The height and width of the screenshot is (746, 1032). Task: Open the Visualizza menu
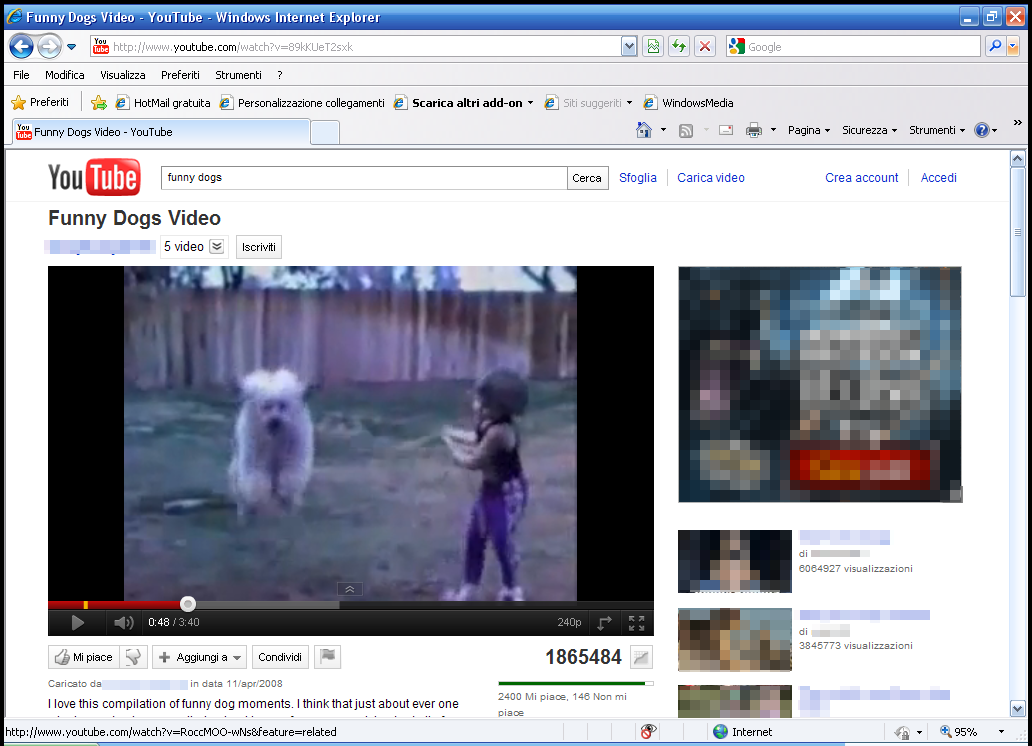click(x=122, y=75)
